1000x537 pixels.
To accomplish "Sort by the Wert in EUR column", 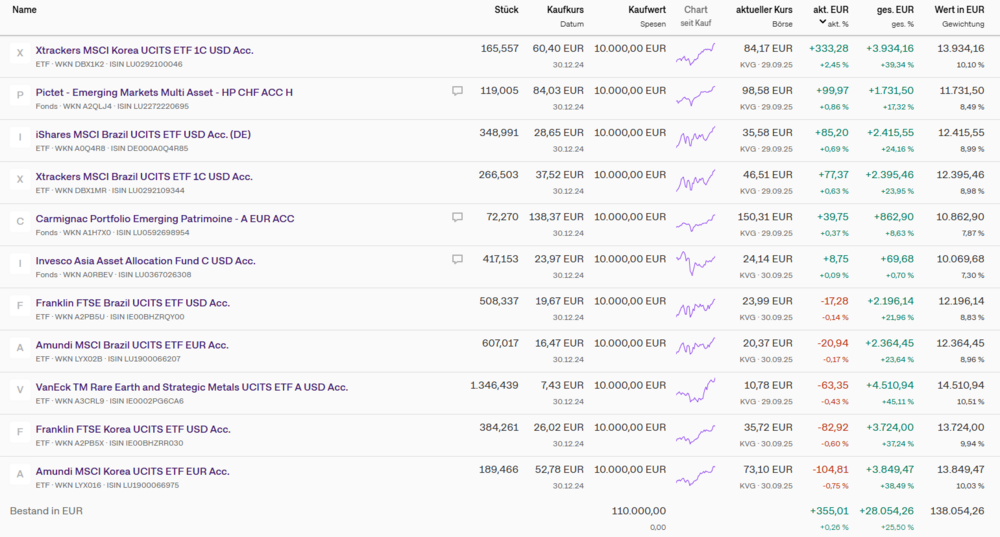I will pyautogui.click(x=959, y=9).
